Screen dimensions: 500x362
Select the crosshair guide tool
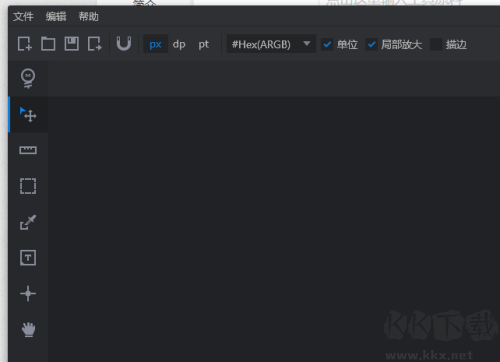click(28, 294)
